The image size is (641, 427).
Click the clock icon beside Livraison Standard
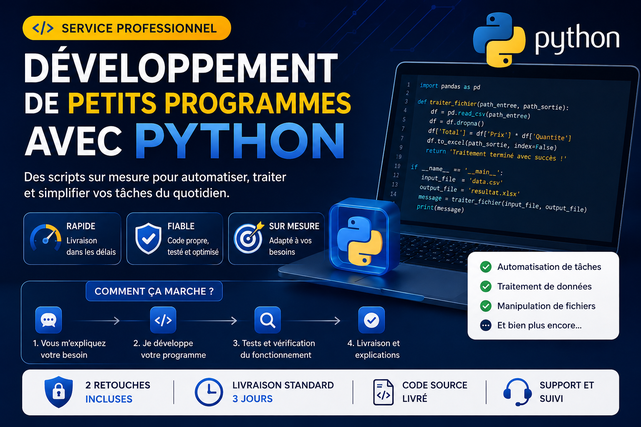click(x=209, y=392)
